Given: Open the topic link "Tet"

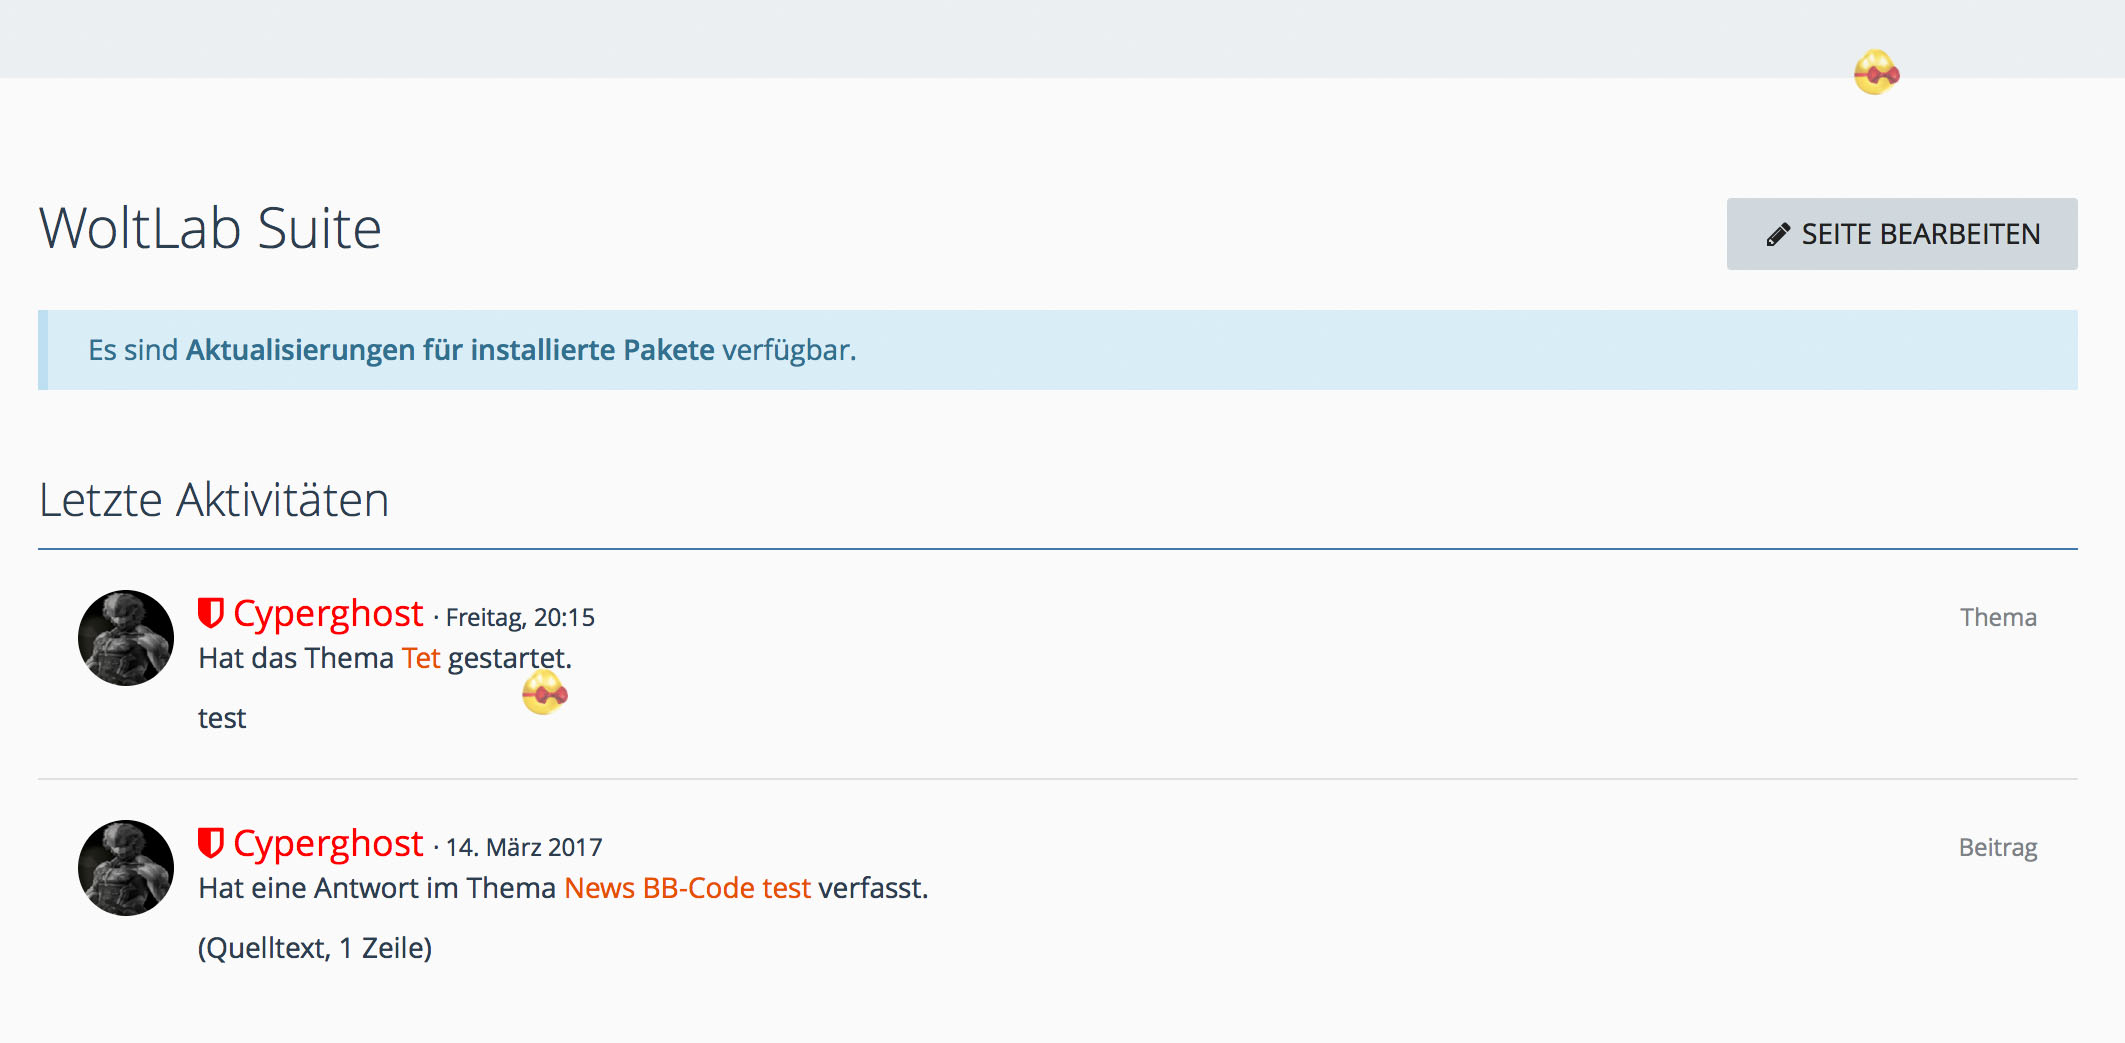Looking at the screenshot, I should [421, 658].
